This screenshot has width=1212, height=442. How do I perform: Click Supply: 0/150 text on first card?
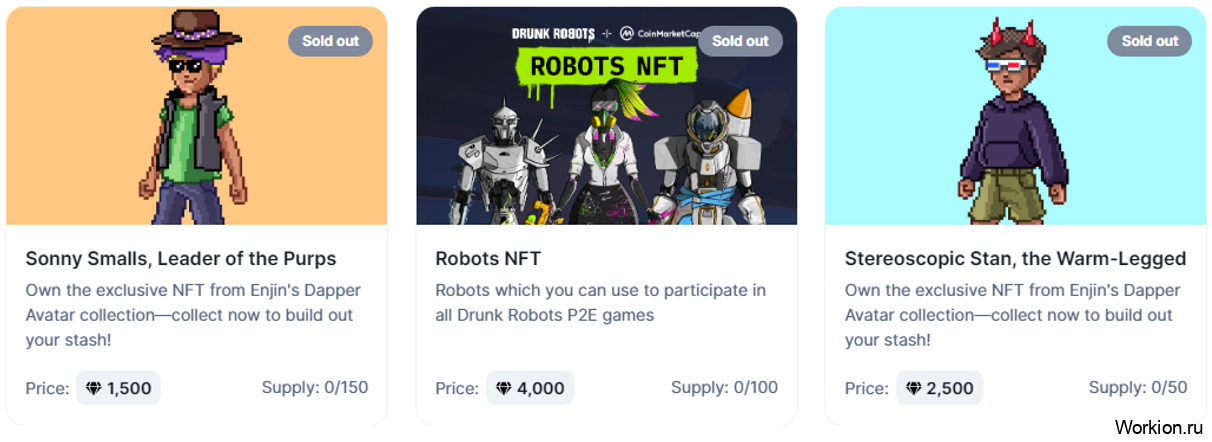pyautogui.click(x=315, y=388)
